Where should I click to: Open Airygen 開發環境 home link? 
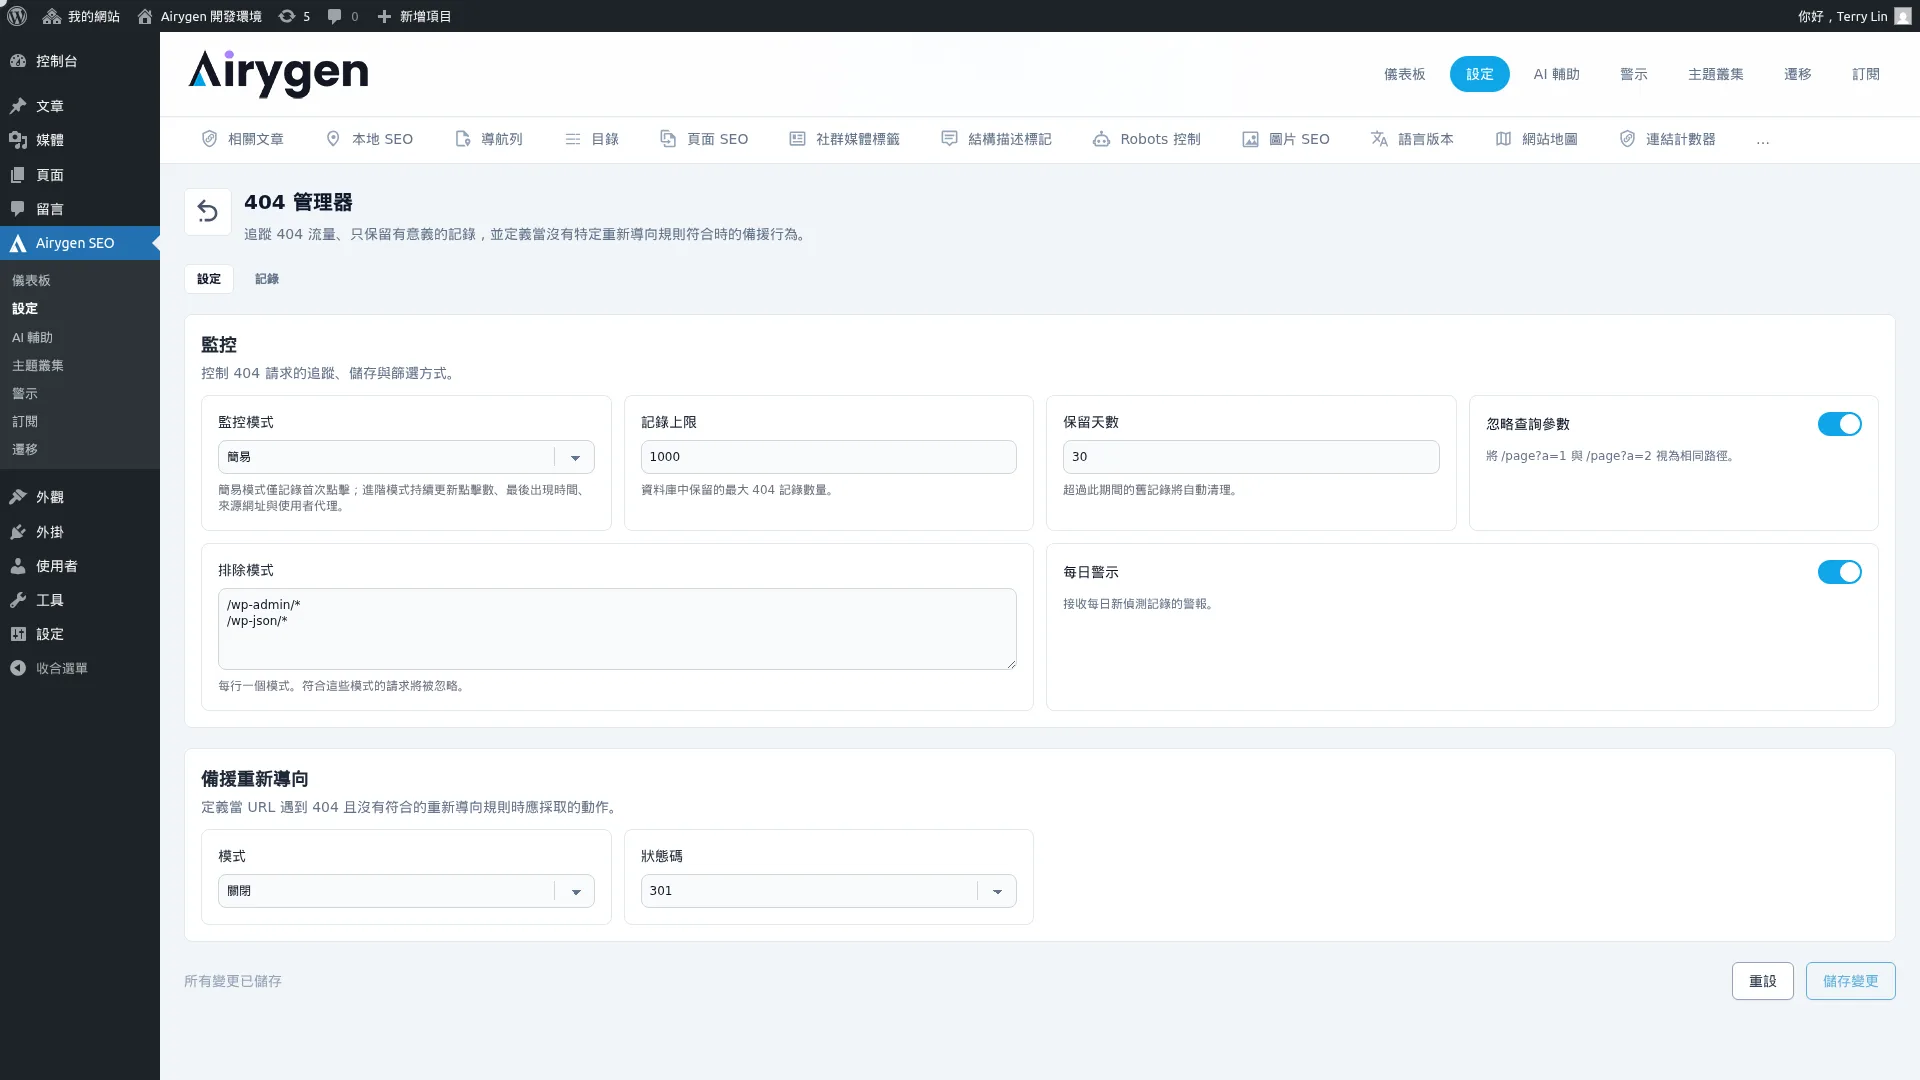pos(199,16)
